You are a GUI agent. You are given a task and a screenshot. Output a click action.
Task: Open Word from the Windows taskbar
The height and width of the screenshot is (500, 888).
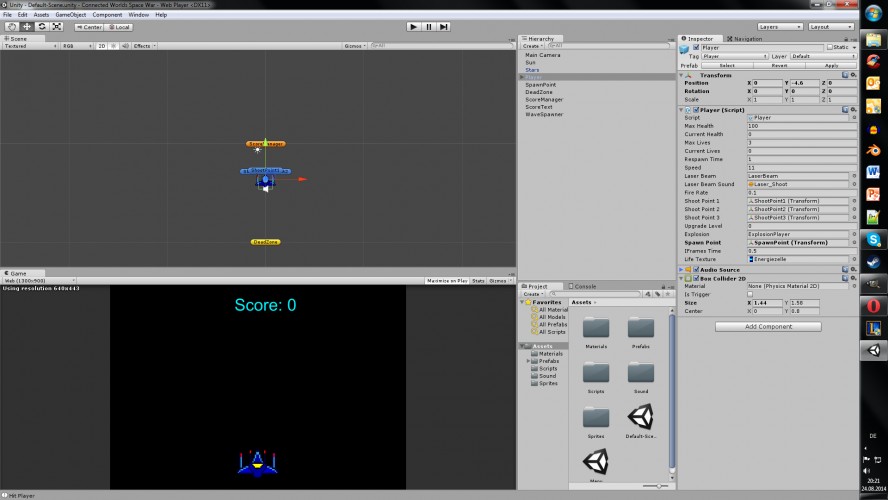[873, 172]
